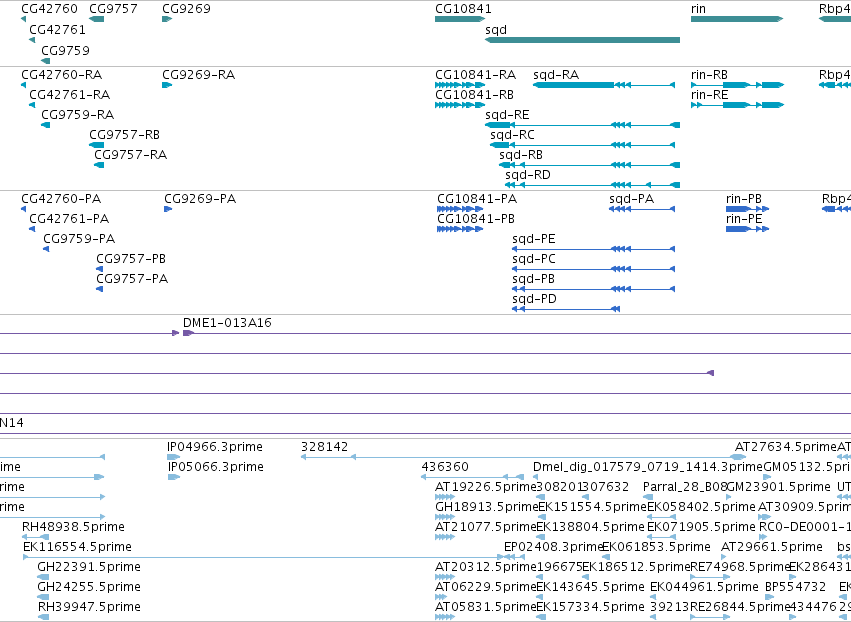
Task: Select the CG42761-PA protein label
Action: (69, 219)
